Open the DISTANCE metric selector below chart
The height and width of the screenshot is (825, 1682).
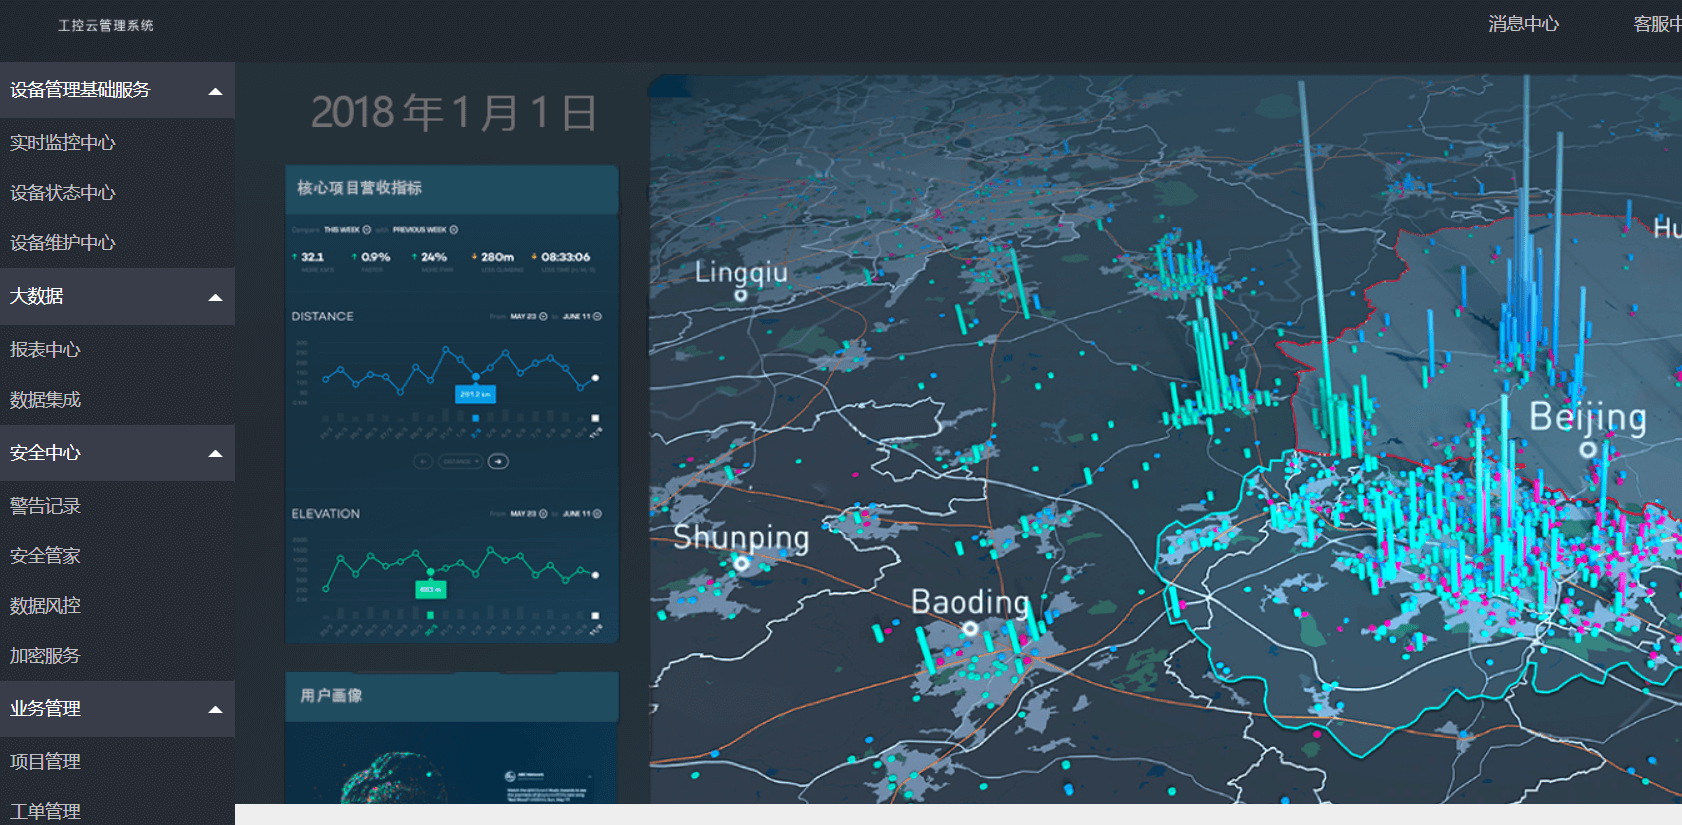461,461
